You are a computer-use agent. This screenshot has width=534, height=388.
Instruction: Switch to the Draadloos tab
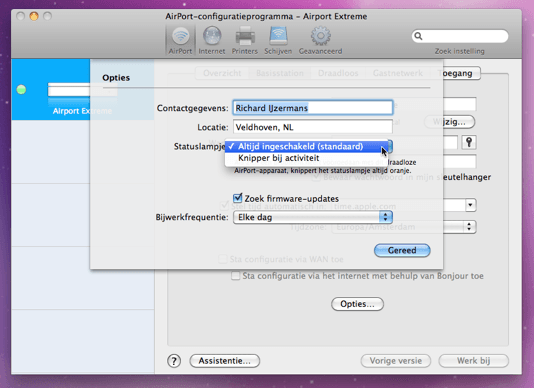click(338, 73)
